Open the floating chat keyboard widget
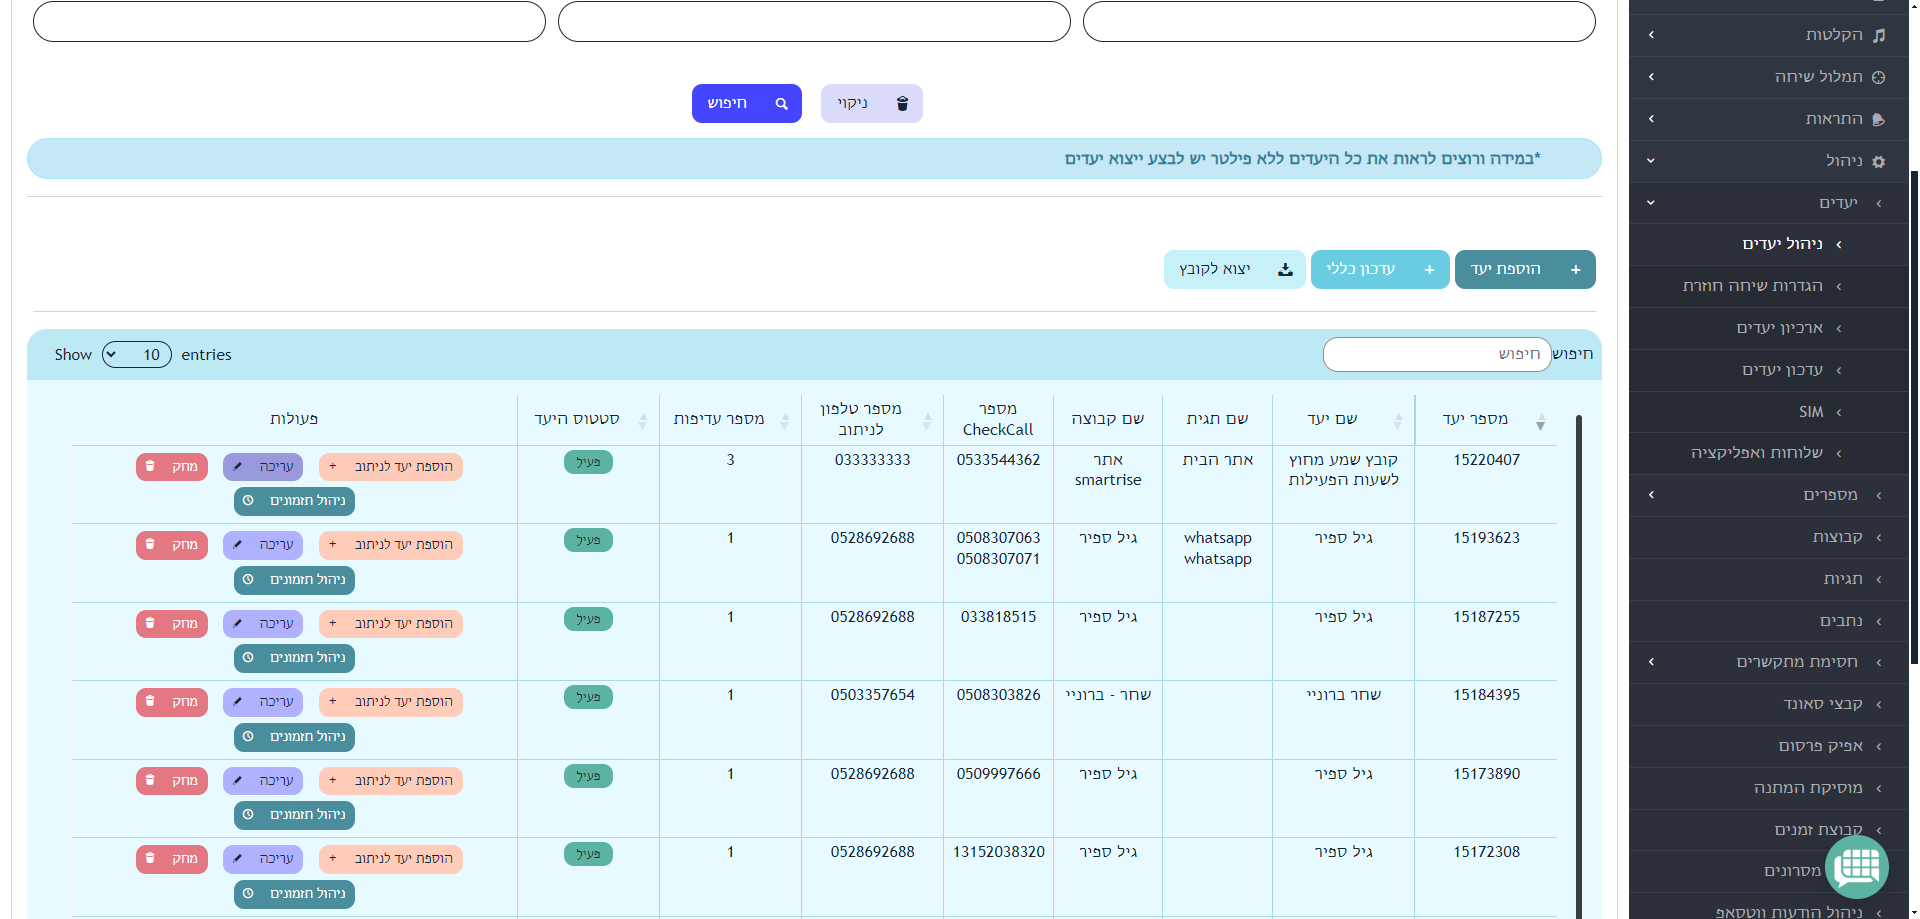The width and height of the screenshot is (1920, 919). tap(1857, 866)
